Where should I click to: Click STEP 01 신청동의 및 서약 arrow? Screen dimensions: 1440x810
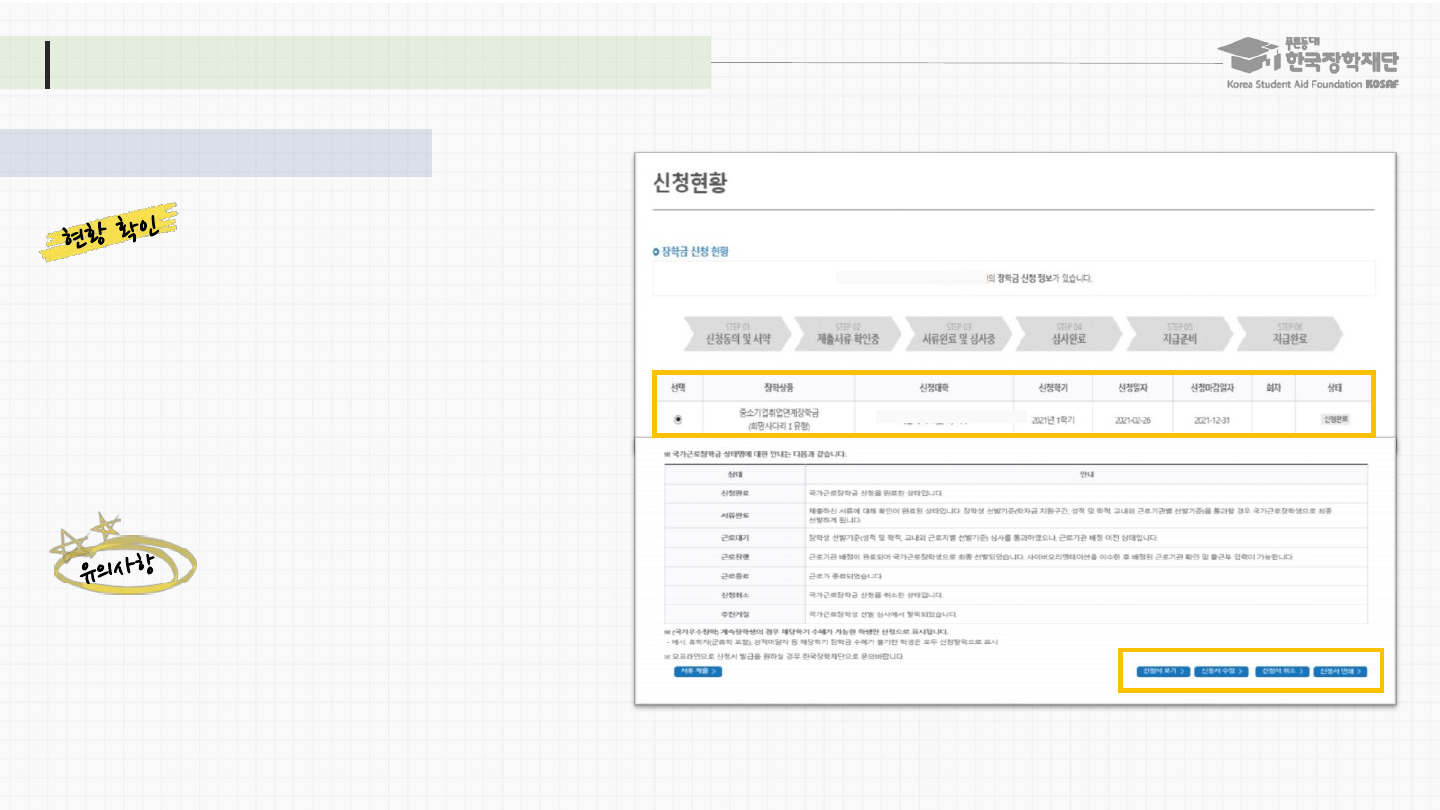(737, 334)
